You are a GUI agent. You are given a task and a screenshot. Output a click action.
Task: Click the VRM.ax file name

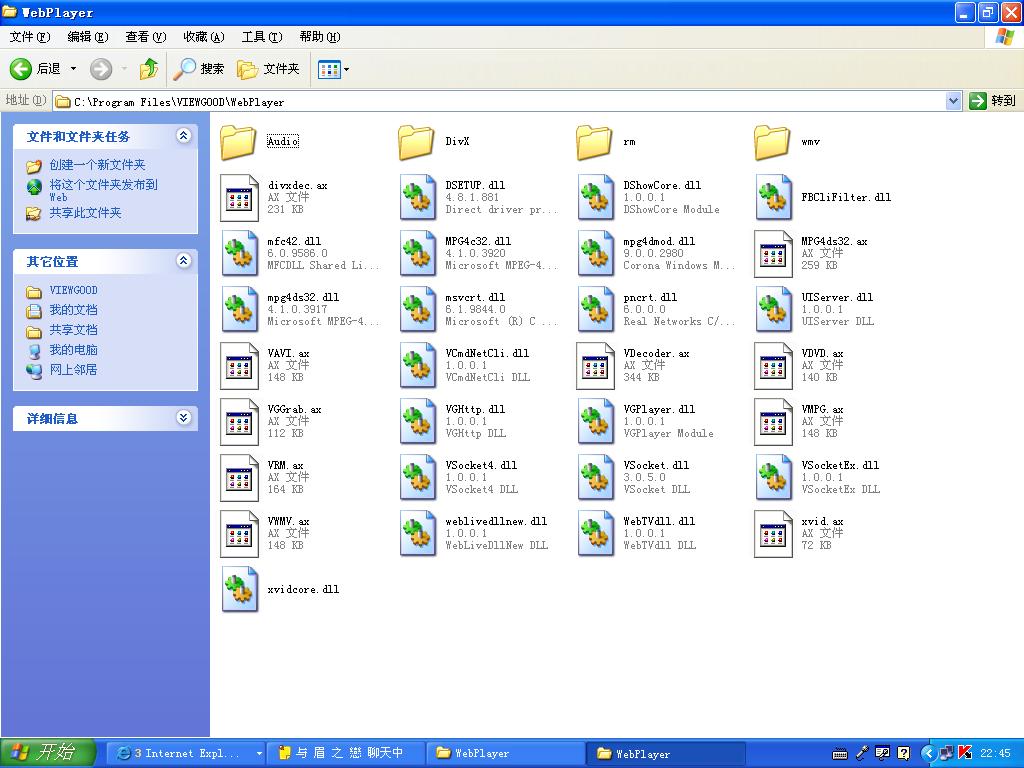click(285, 465)
